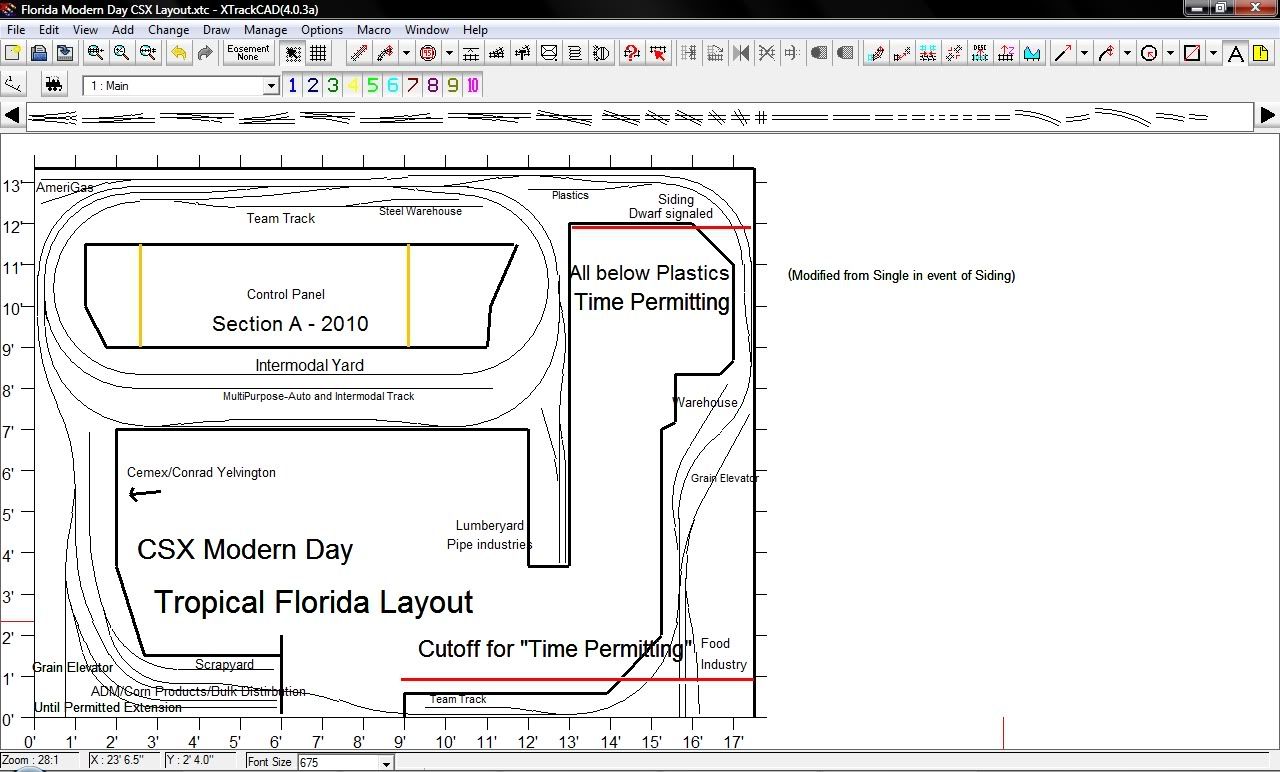
Task: Open the Options menu
Action: click(x=322, y=30)
